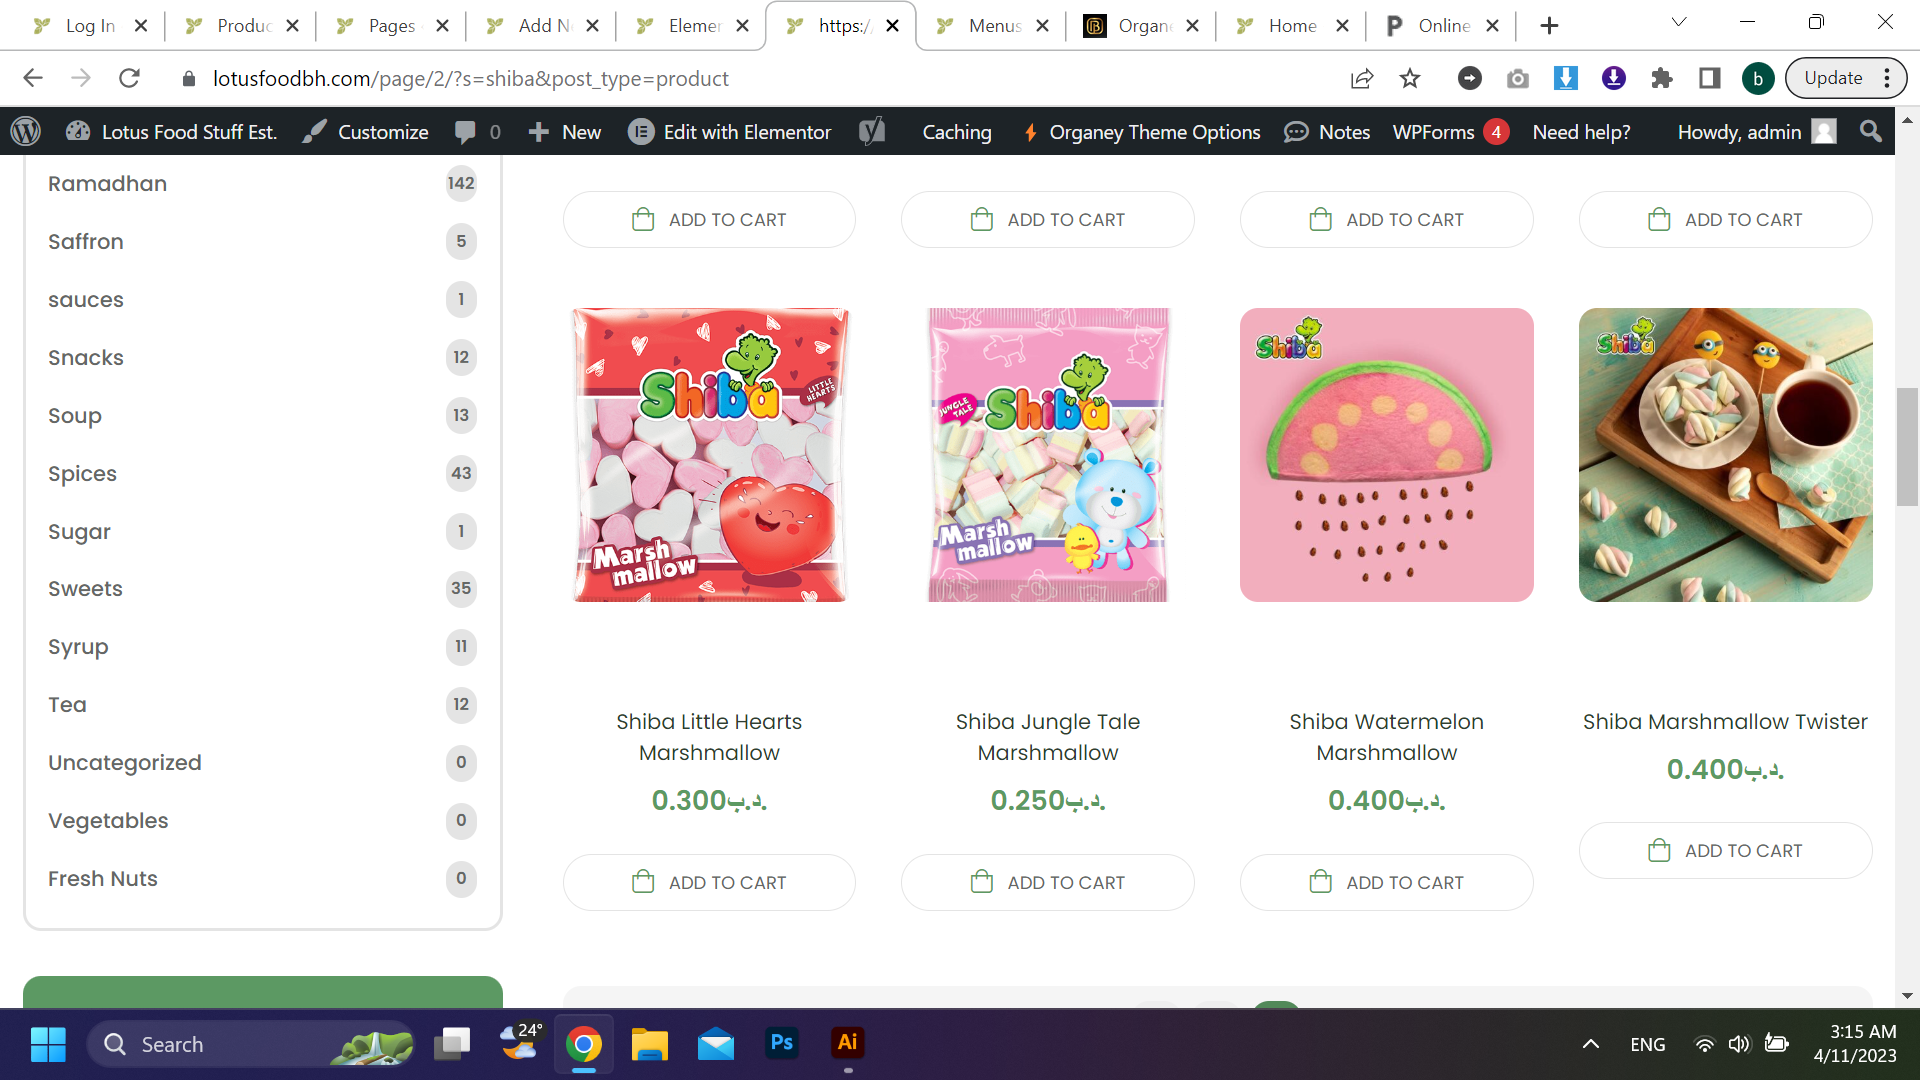
Task: Switch to the Pages tab
Action: pos(390,25)
